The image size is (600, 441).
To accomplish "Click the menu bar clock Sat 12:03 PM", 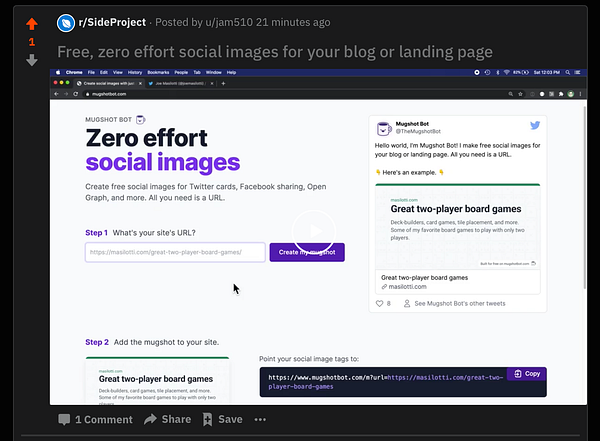I will click(x=546, y=72).
